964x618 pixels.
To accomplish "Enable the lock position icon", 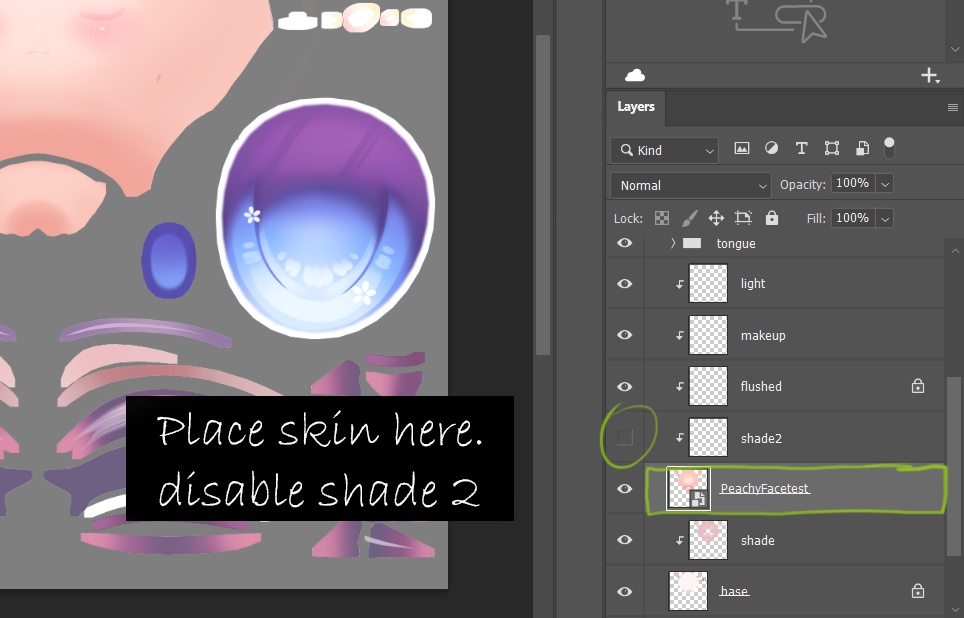I will (x=716, y=218).
